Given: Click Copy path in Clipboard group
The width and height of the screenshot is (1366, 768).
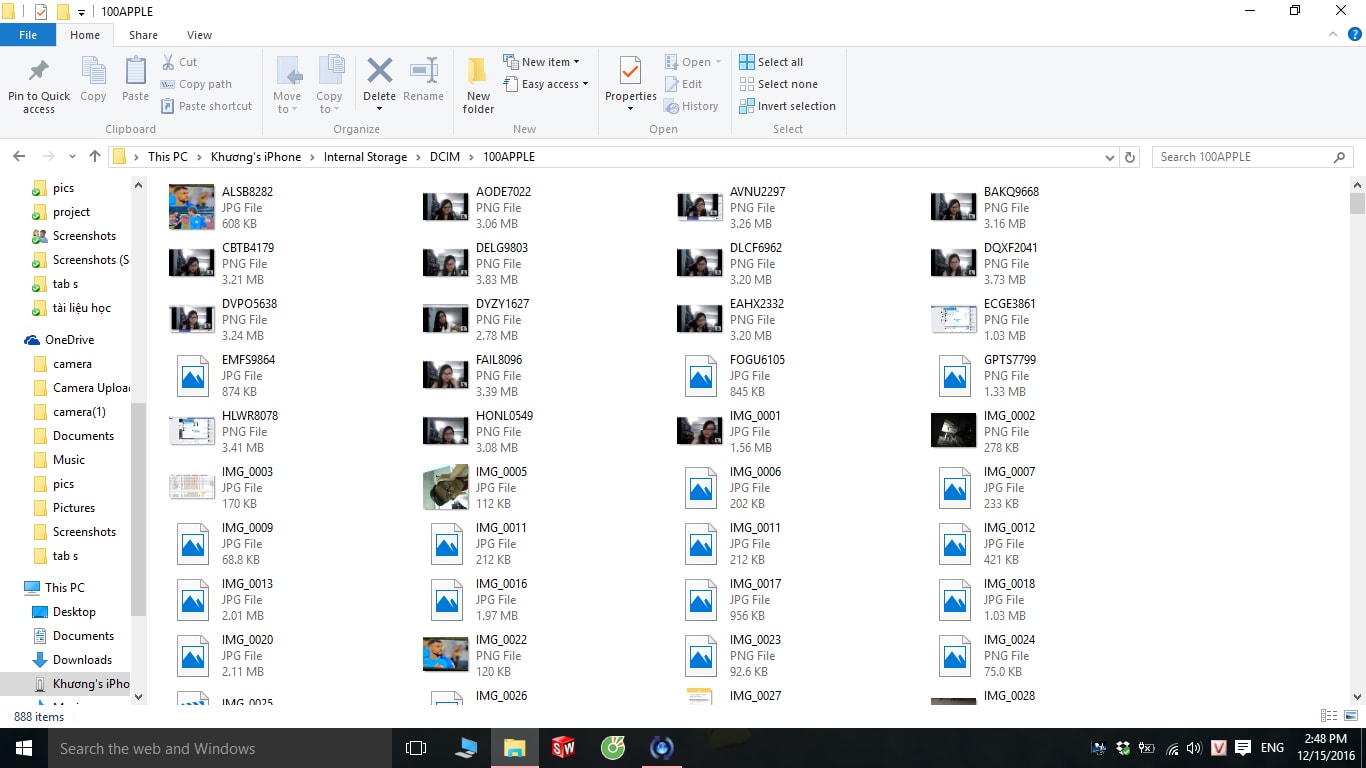Looking at the screenshot, I should tap(196, 84).
